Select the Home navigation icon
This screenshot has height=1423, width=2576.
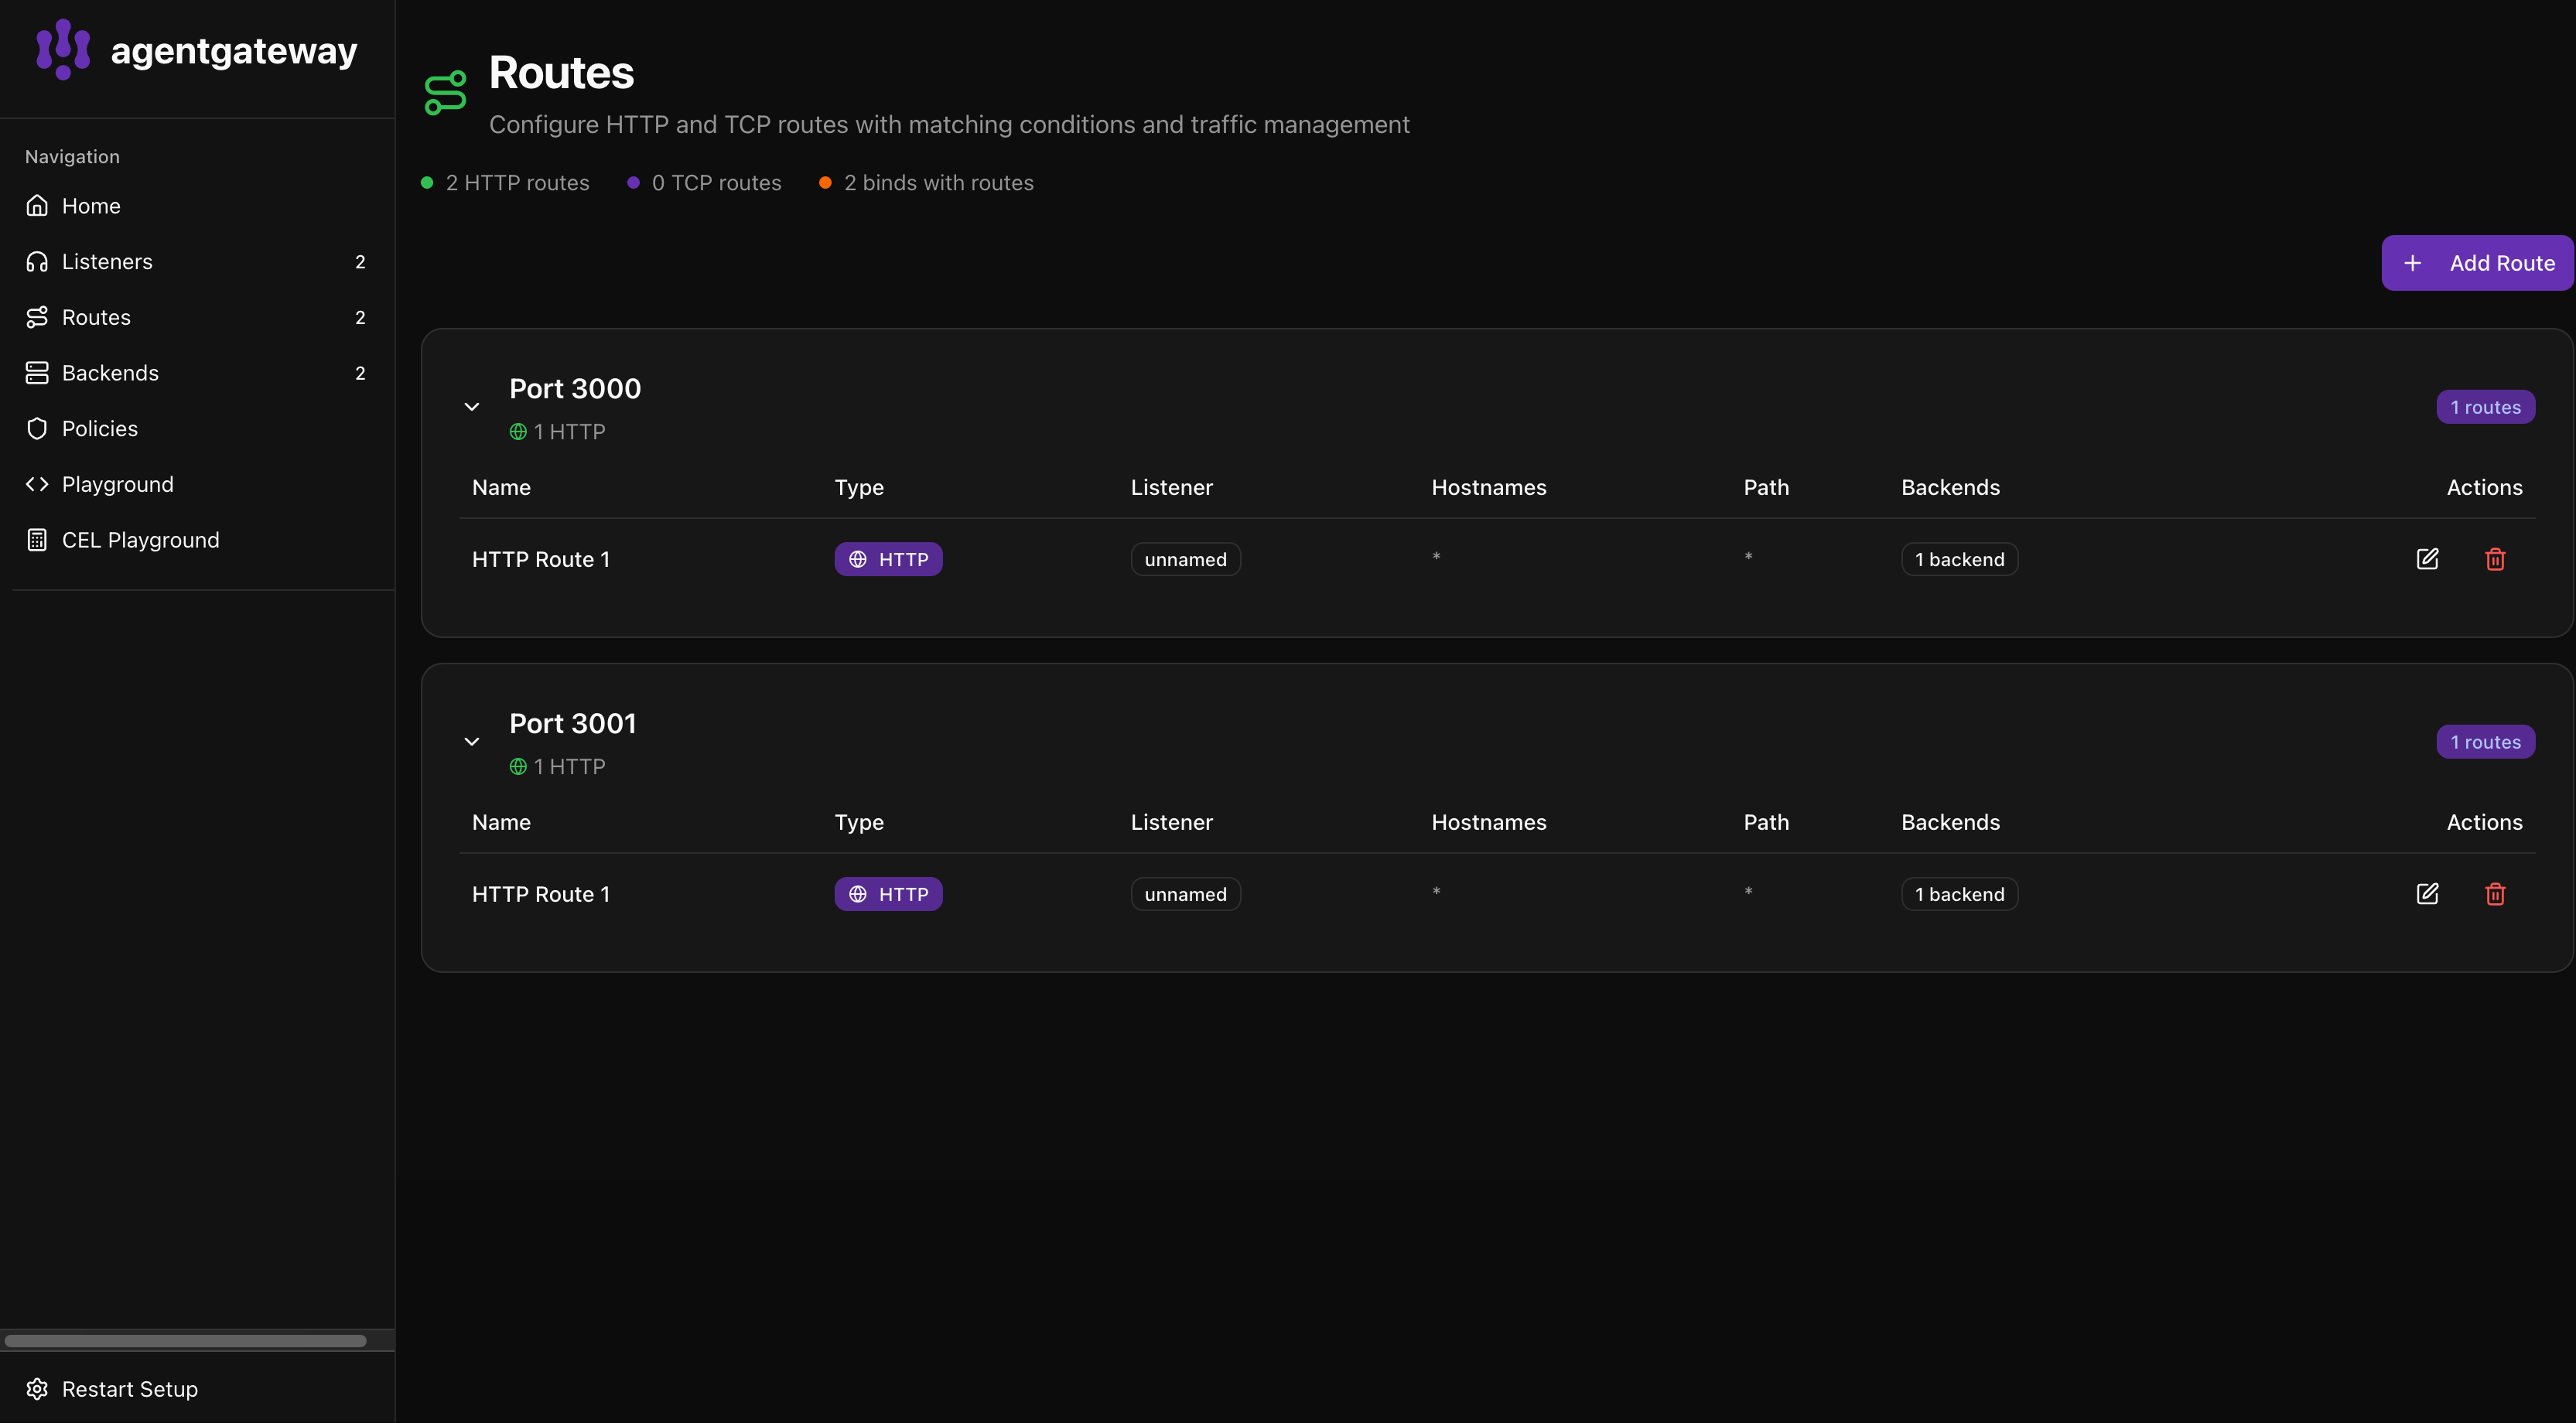tap(37, 205)
